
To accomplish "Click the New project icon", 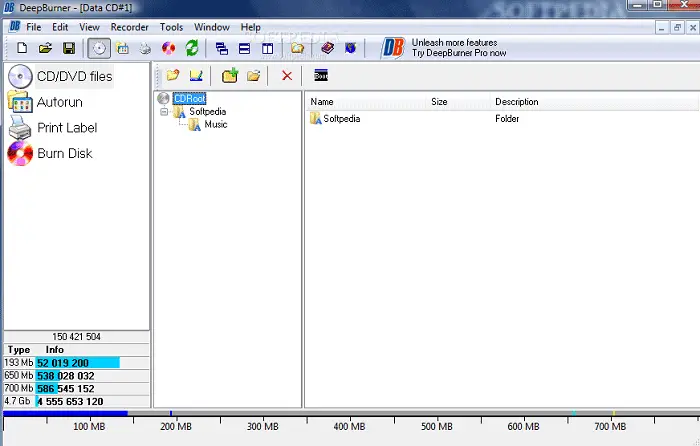I will pyautogui.click(x=22, y=48).
